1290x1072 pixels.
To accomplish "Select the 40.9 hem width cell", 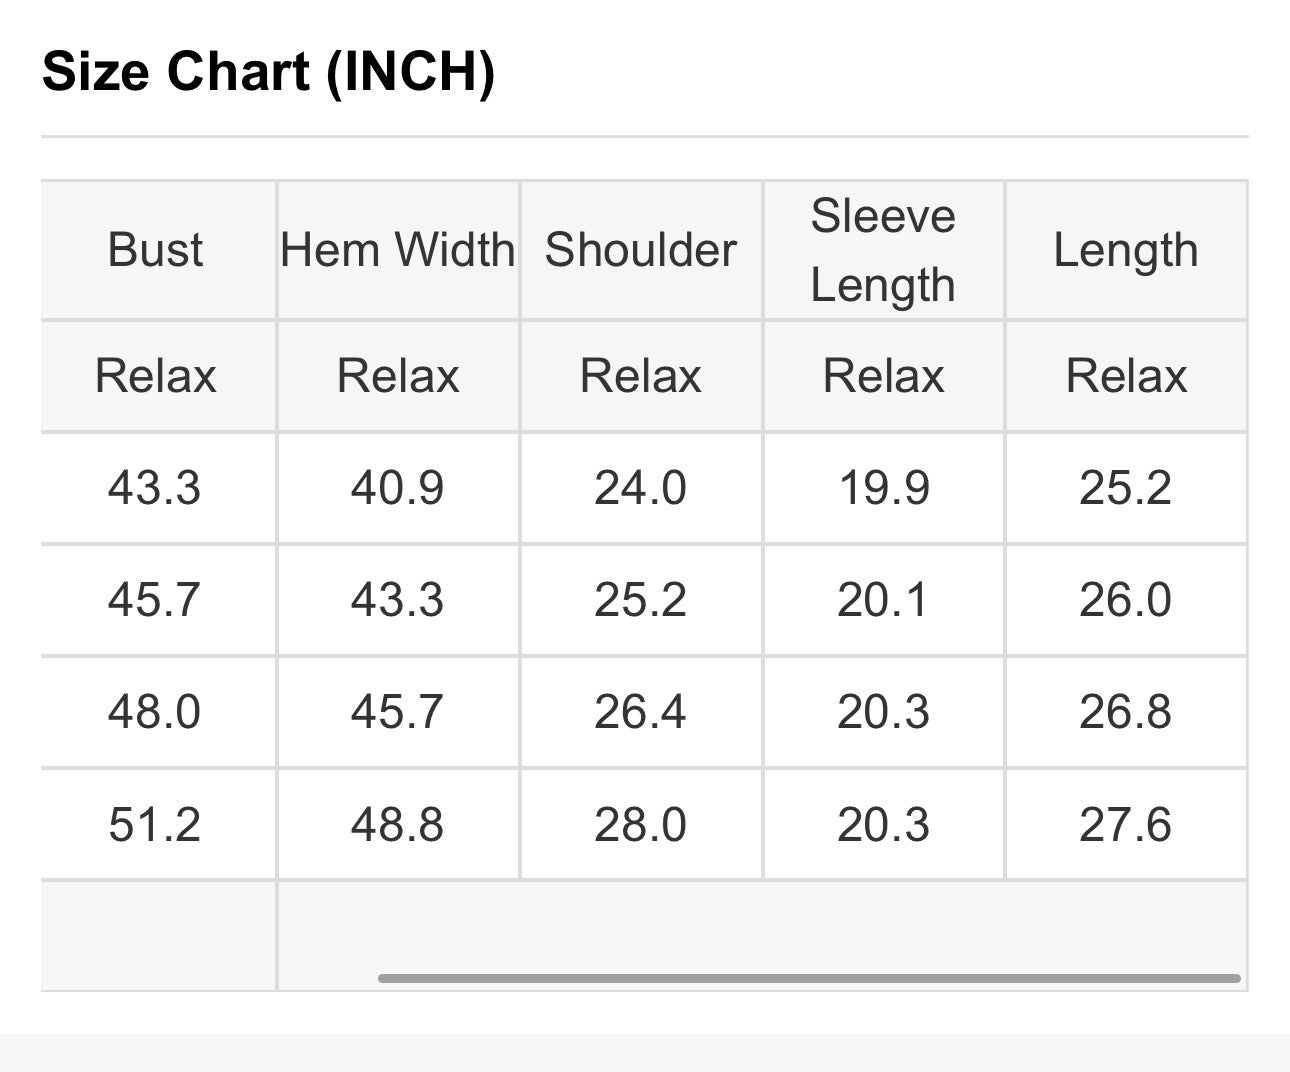I will point(398,488).
